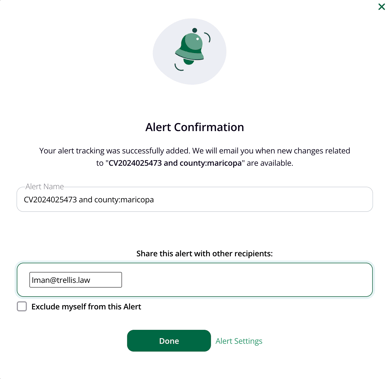
Task: Click the gray circle behind the bell
Action: (189, 51)
